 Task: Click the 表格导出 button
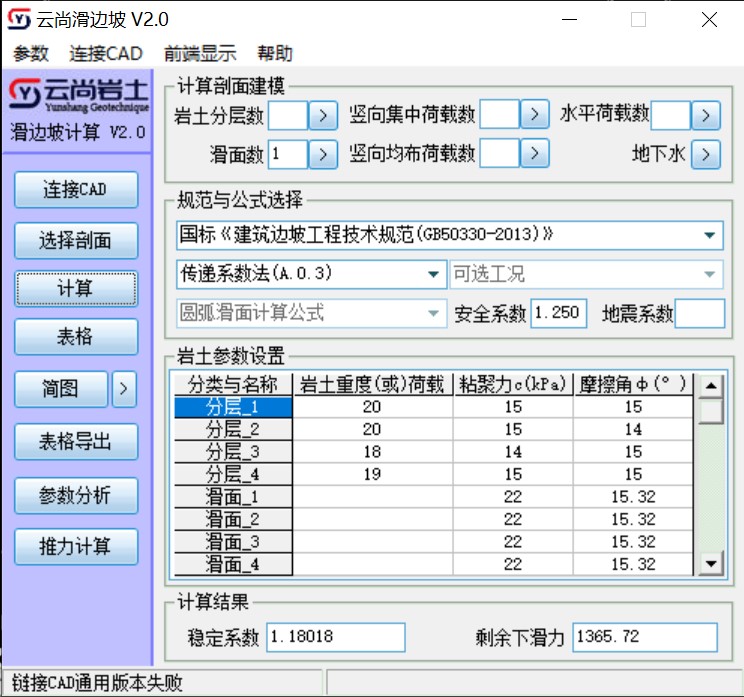click(x=76, y=442)
